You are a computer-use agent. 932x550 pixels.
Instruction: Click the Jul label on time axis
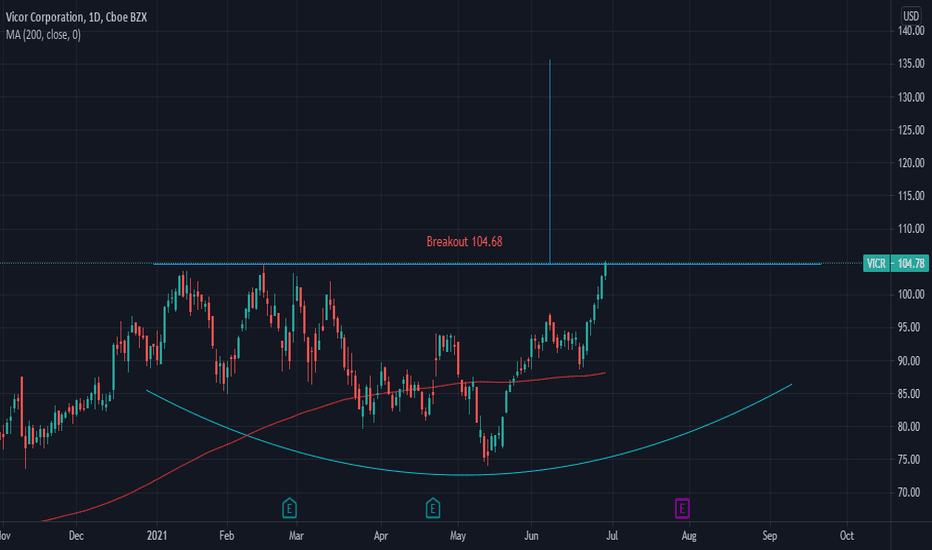tap(612, 536)
